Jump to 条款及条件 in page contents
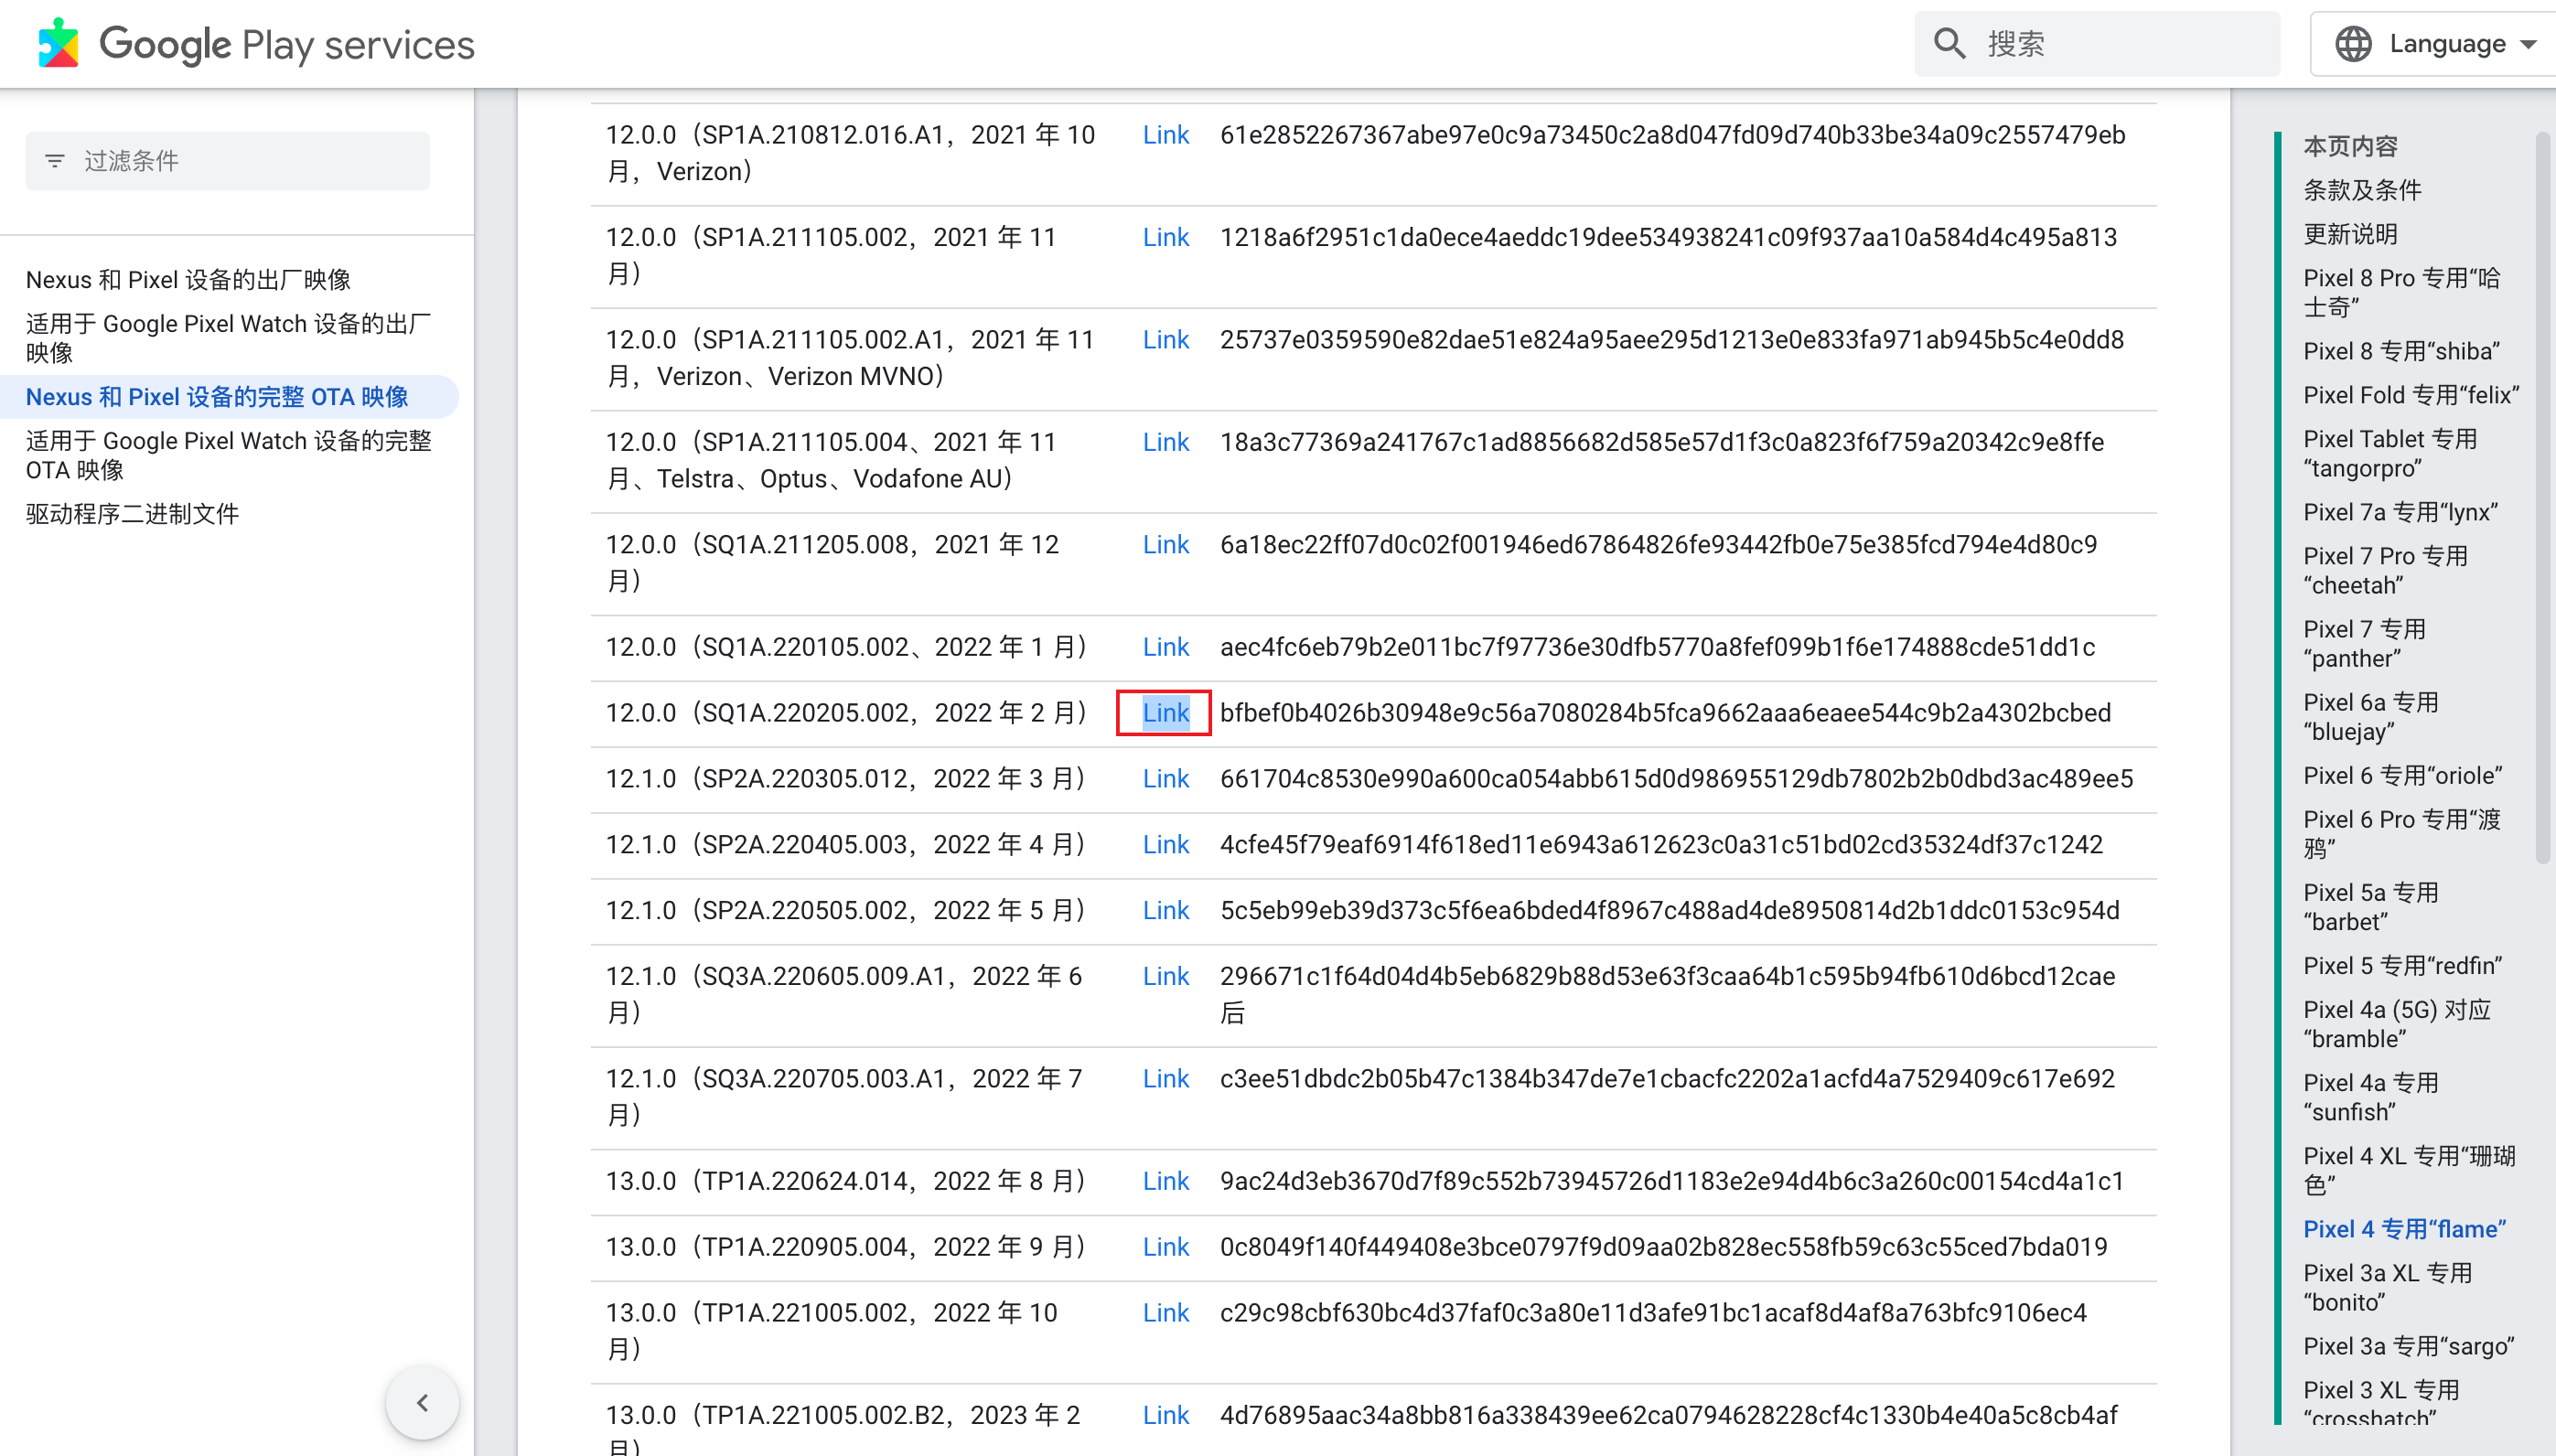The width and height of the screenshot is (2556, 1456). (2362, 190)
